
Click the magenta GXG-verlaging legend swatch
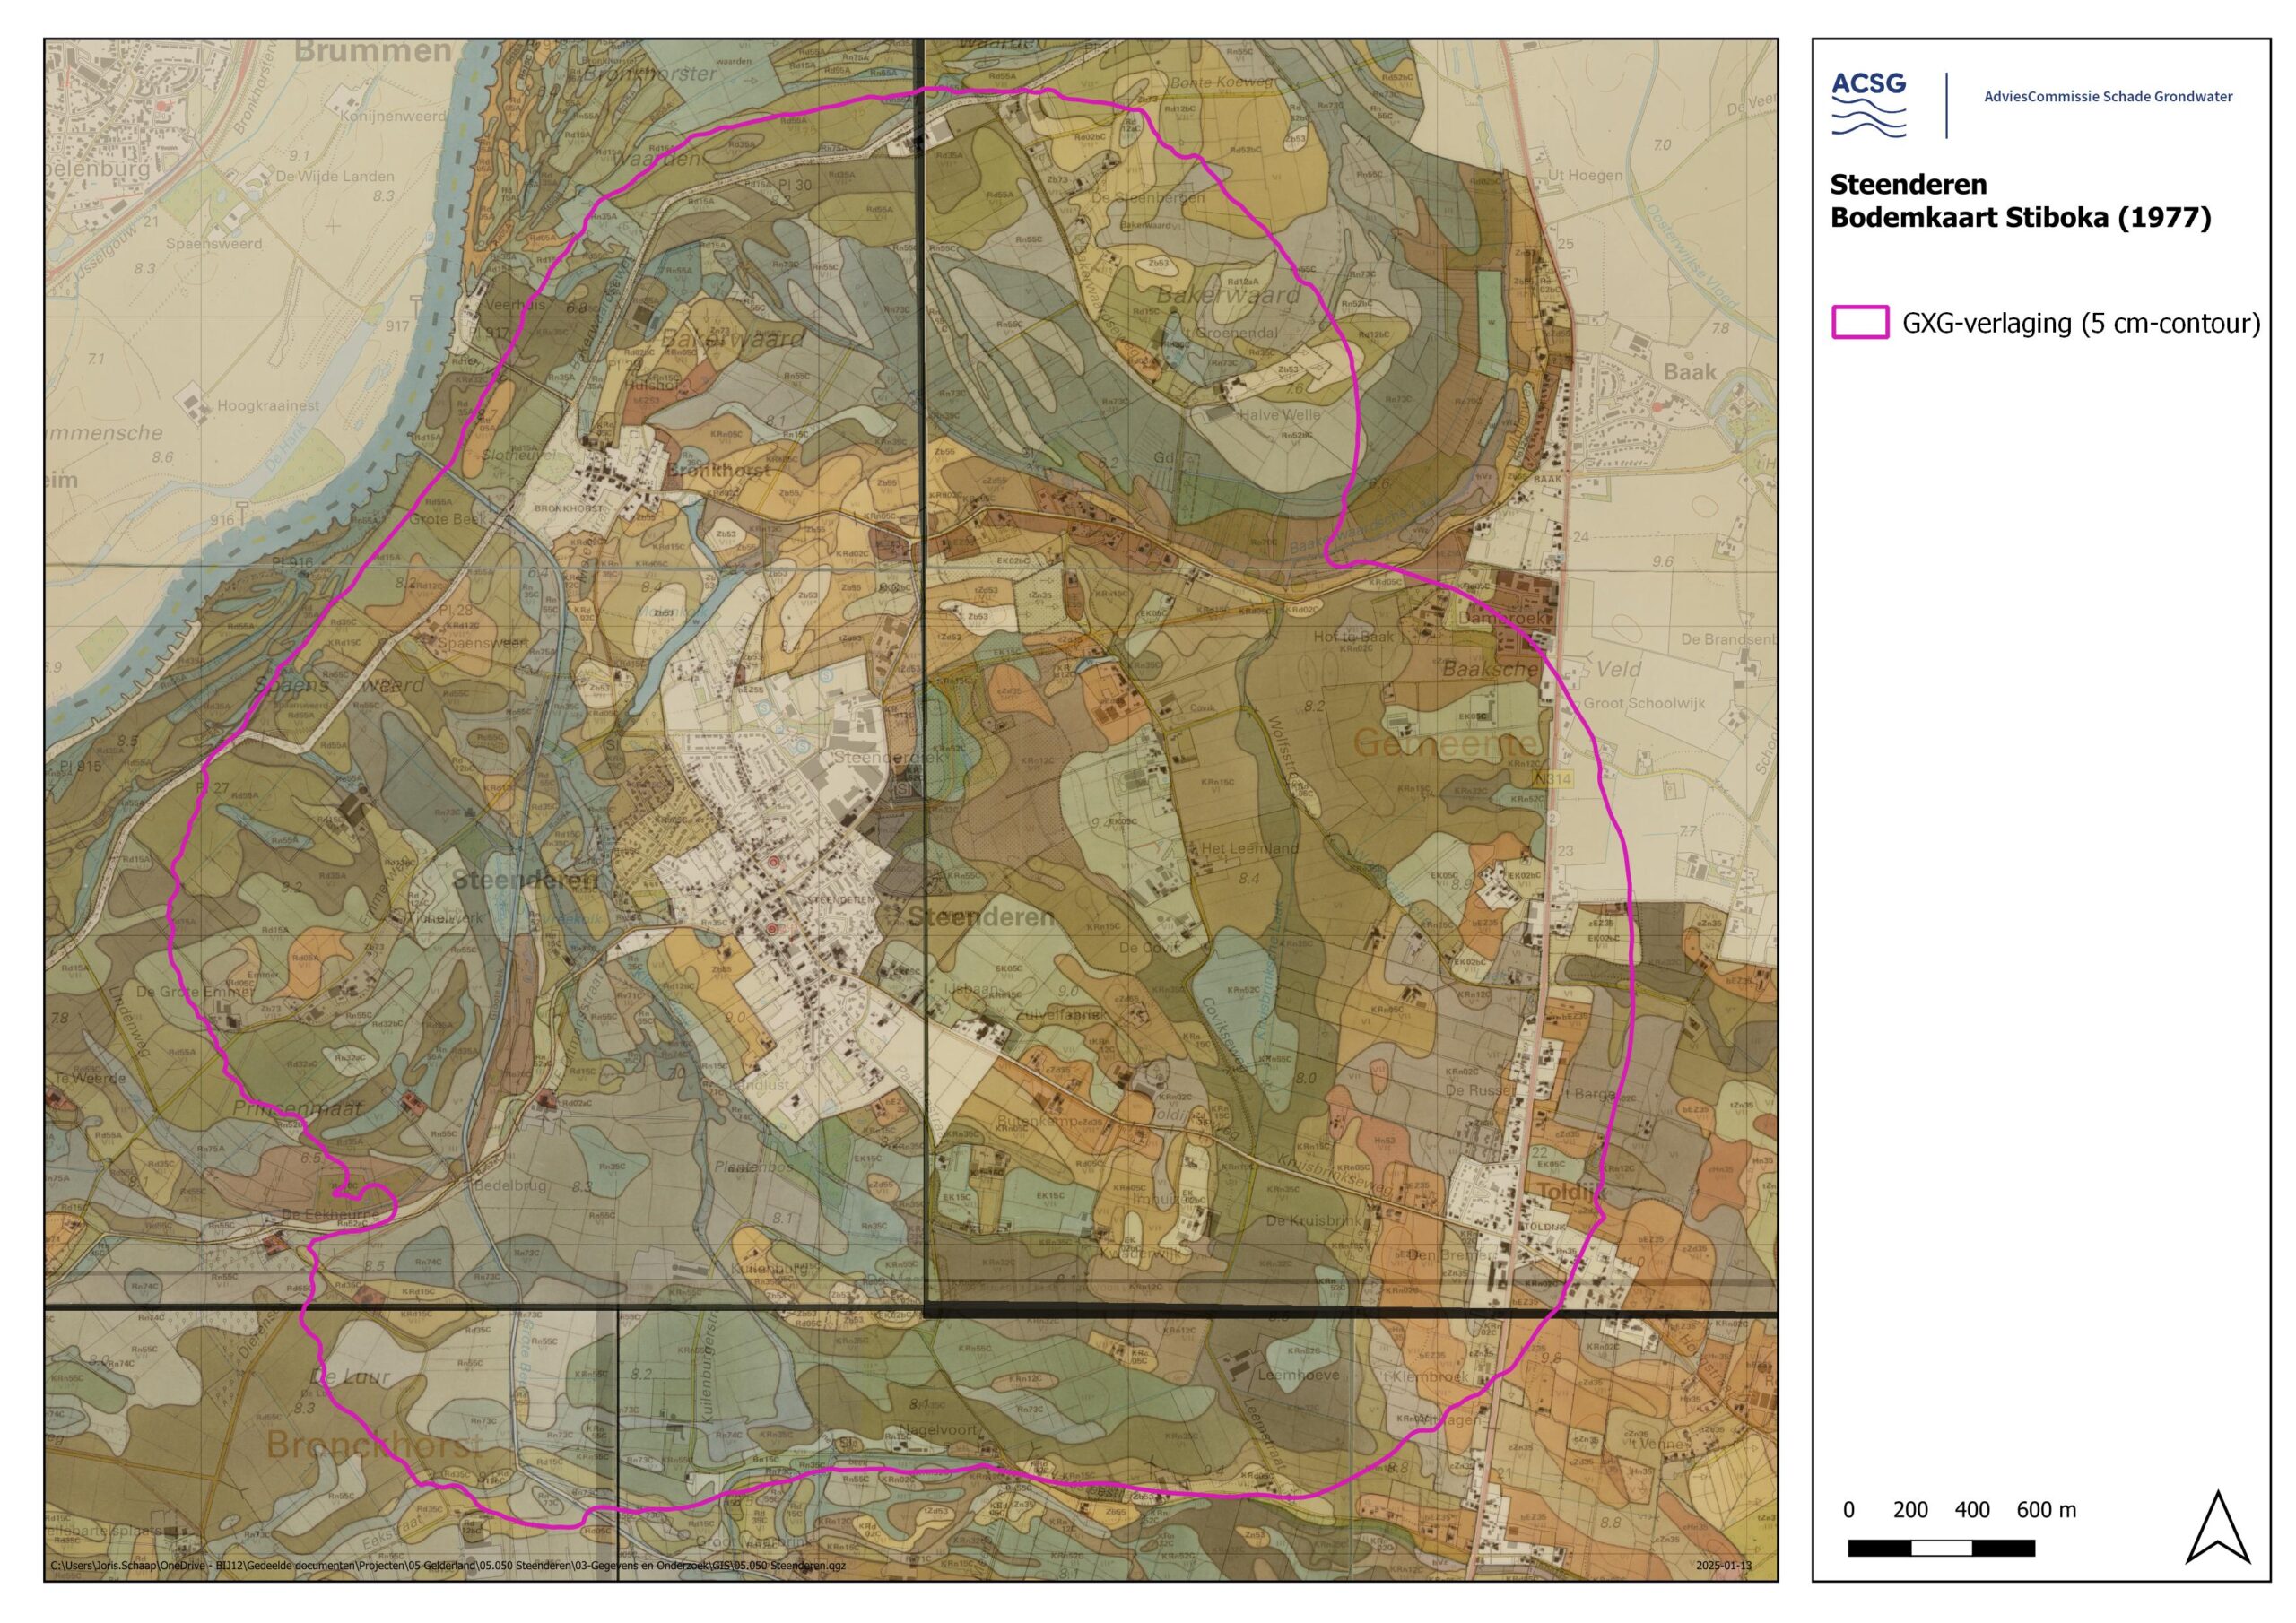click(1860, 322)
